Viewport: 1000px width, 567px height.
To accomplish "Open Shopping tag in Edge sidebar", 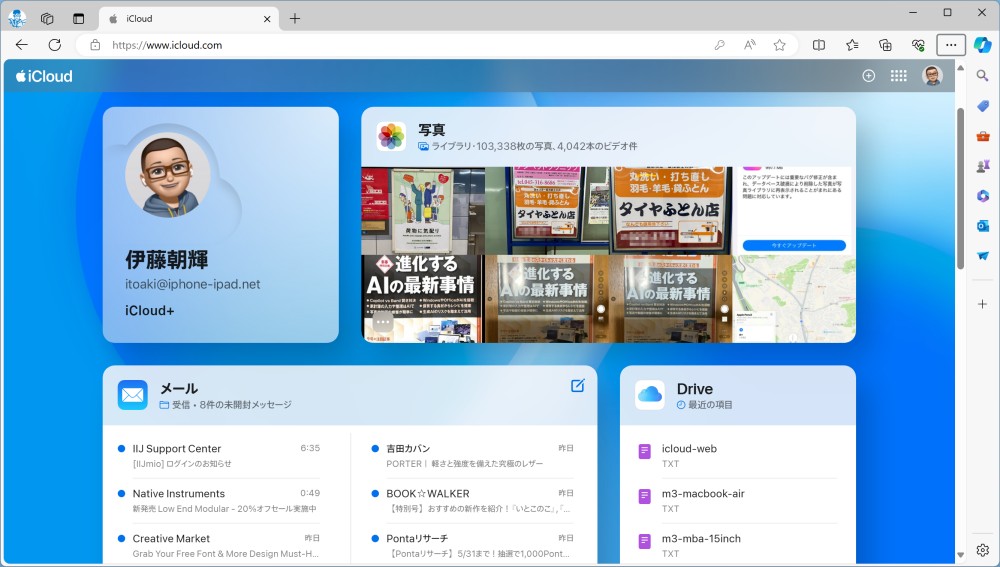I will coord(983,106).
